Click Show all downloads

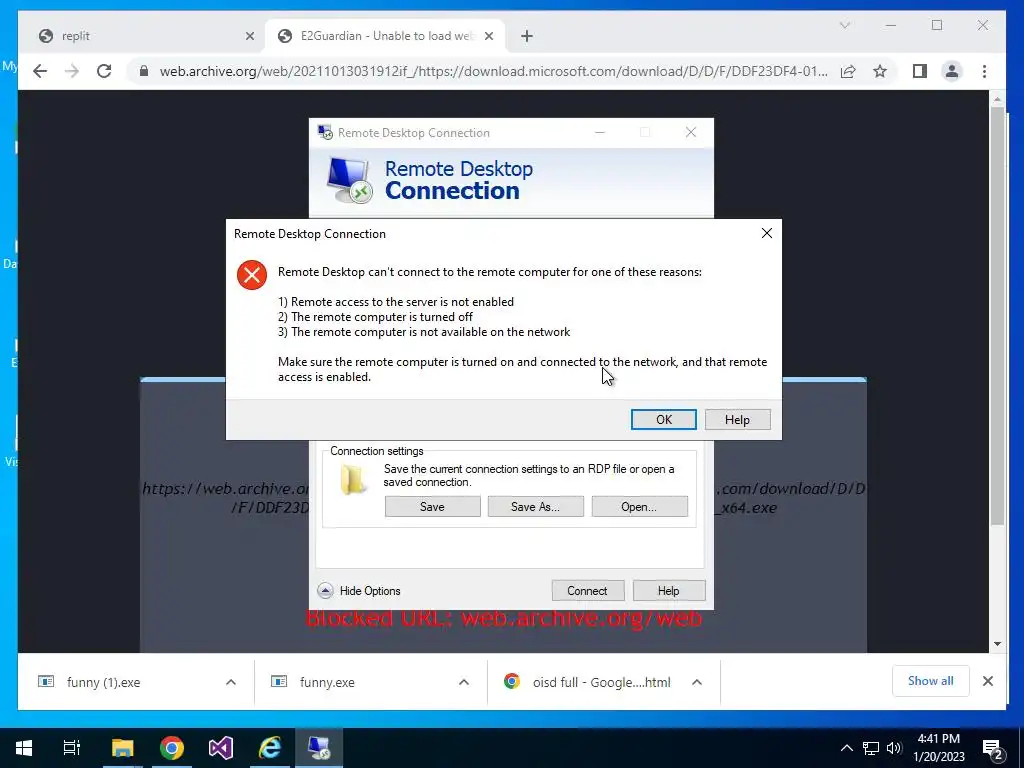(x=931, y=681)
